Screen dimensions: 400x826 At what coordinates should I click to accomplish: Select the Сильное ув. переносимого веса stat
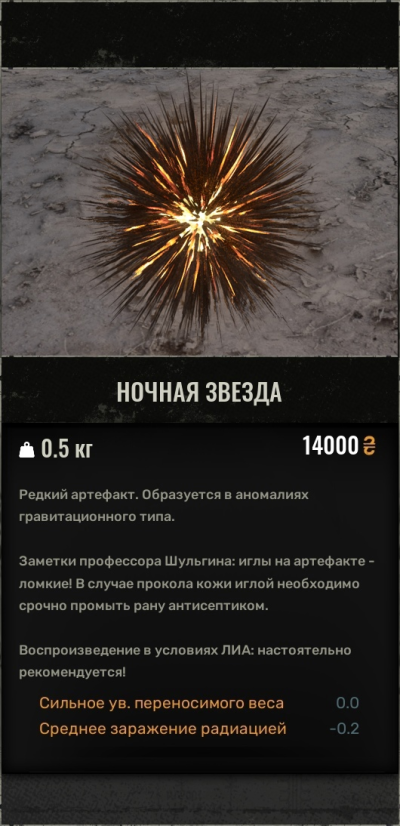(x=161, y=703)
